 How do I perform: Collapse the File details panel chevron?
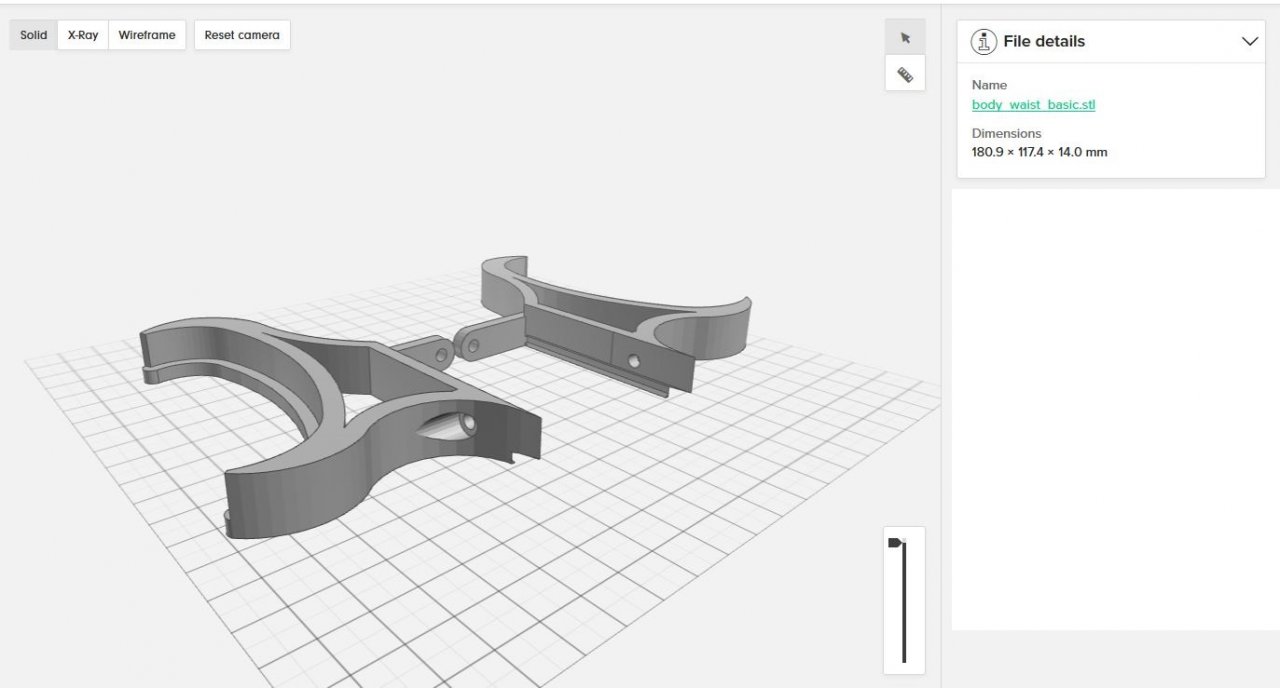tap(1249, 42)
